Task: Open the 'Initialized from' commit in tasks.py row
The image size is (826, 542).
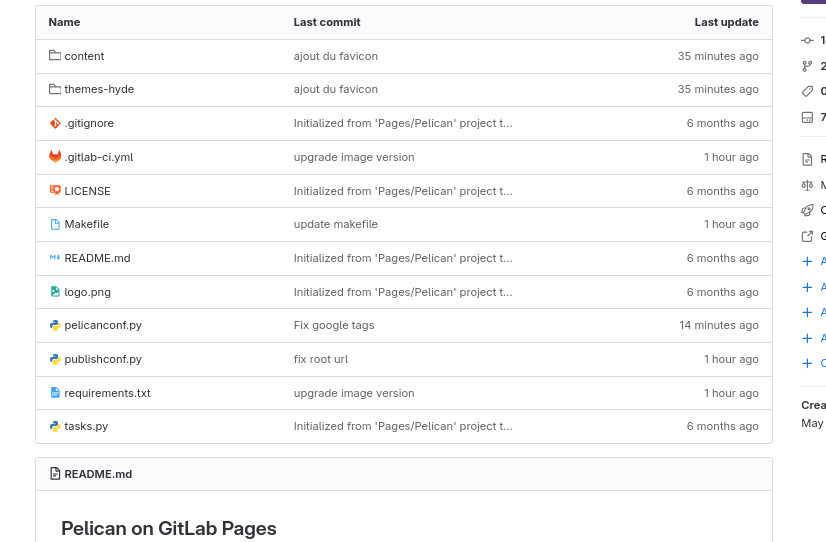Action: pyautogui.click(x=403, y=426)
